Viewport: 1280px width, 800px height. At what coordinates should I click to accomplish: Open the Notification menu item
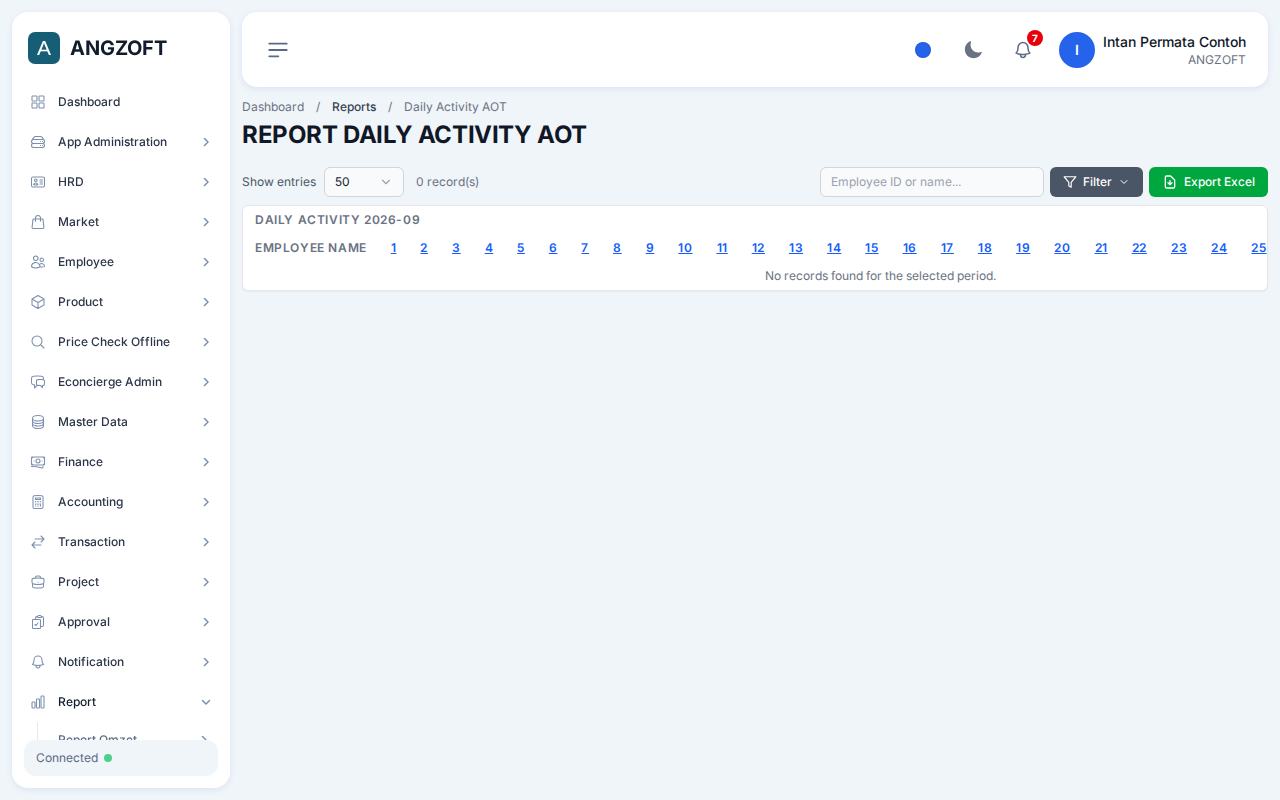click(x=121, y=662)
